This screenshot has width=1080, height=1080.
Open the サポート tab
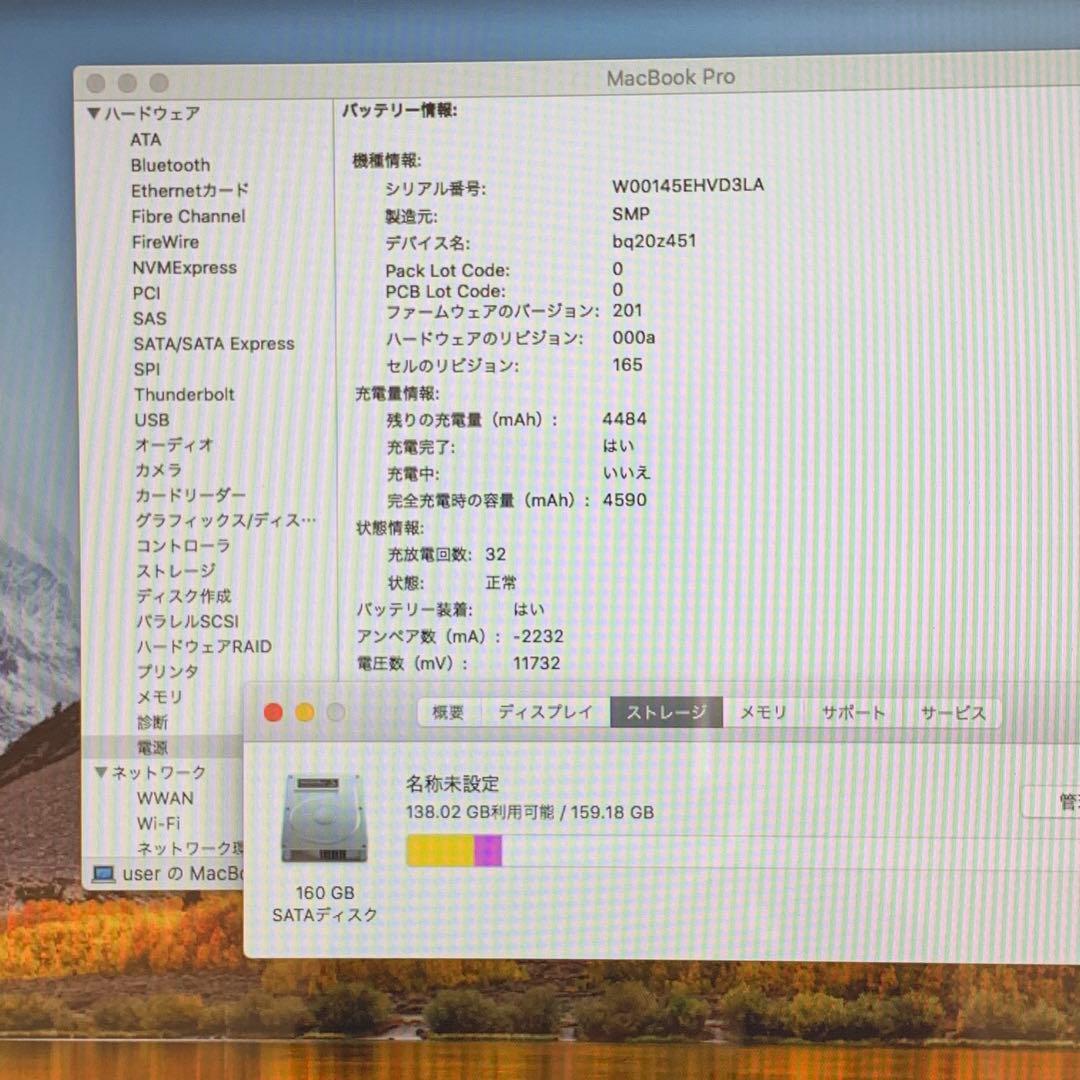[x=852, y=713]
